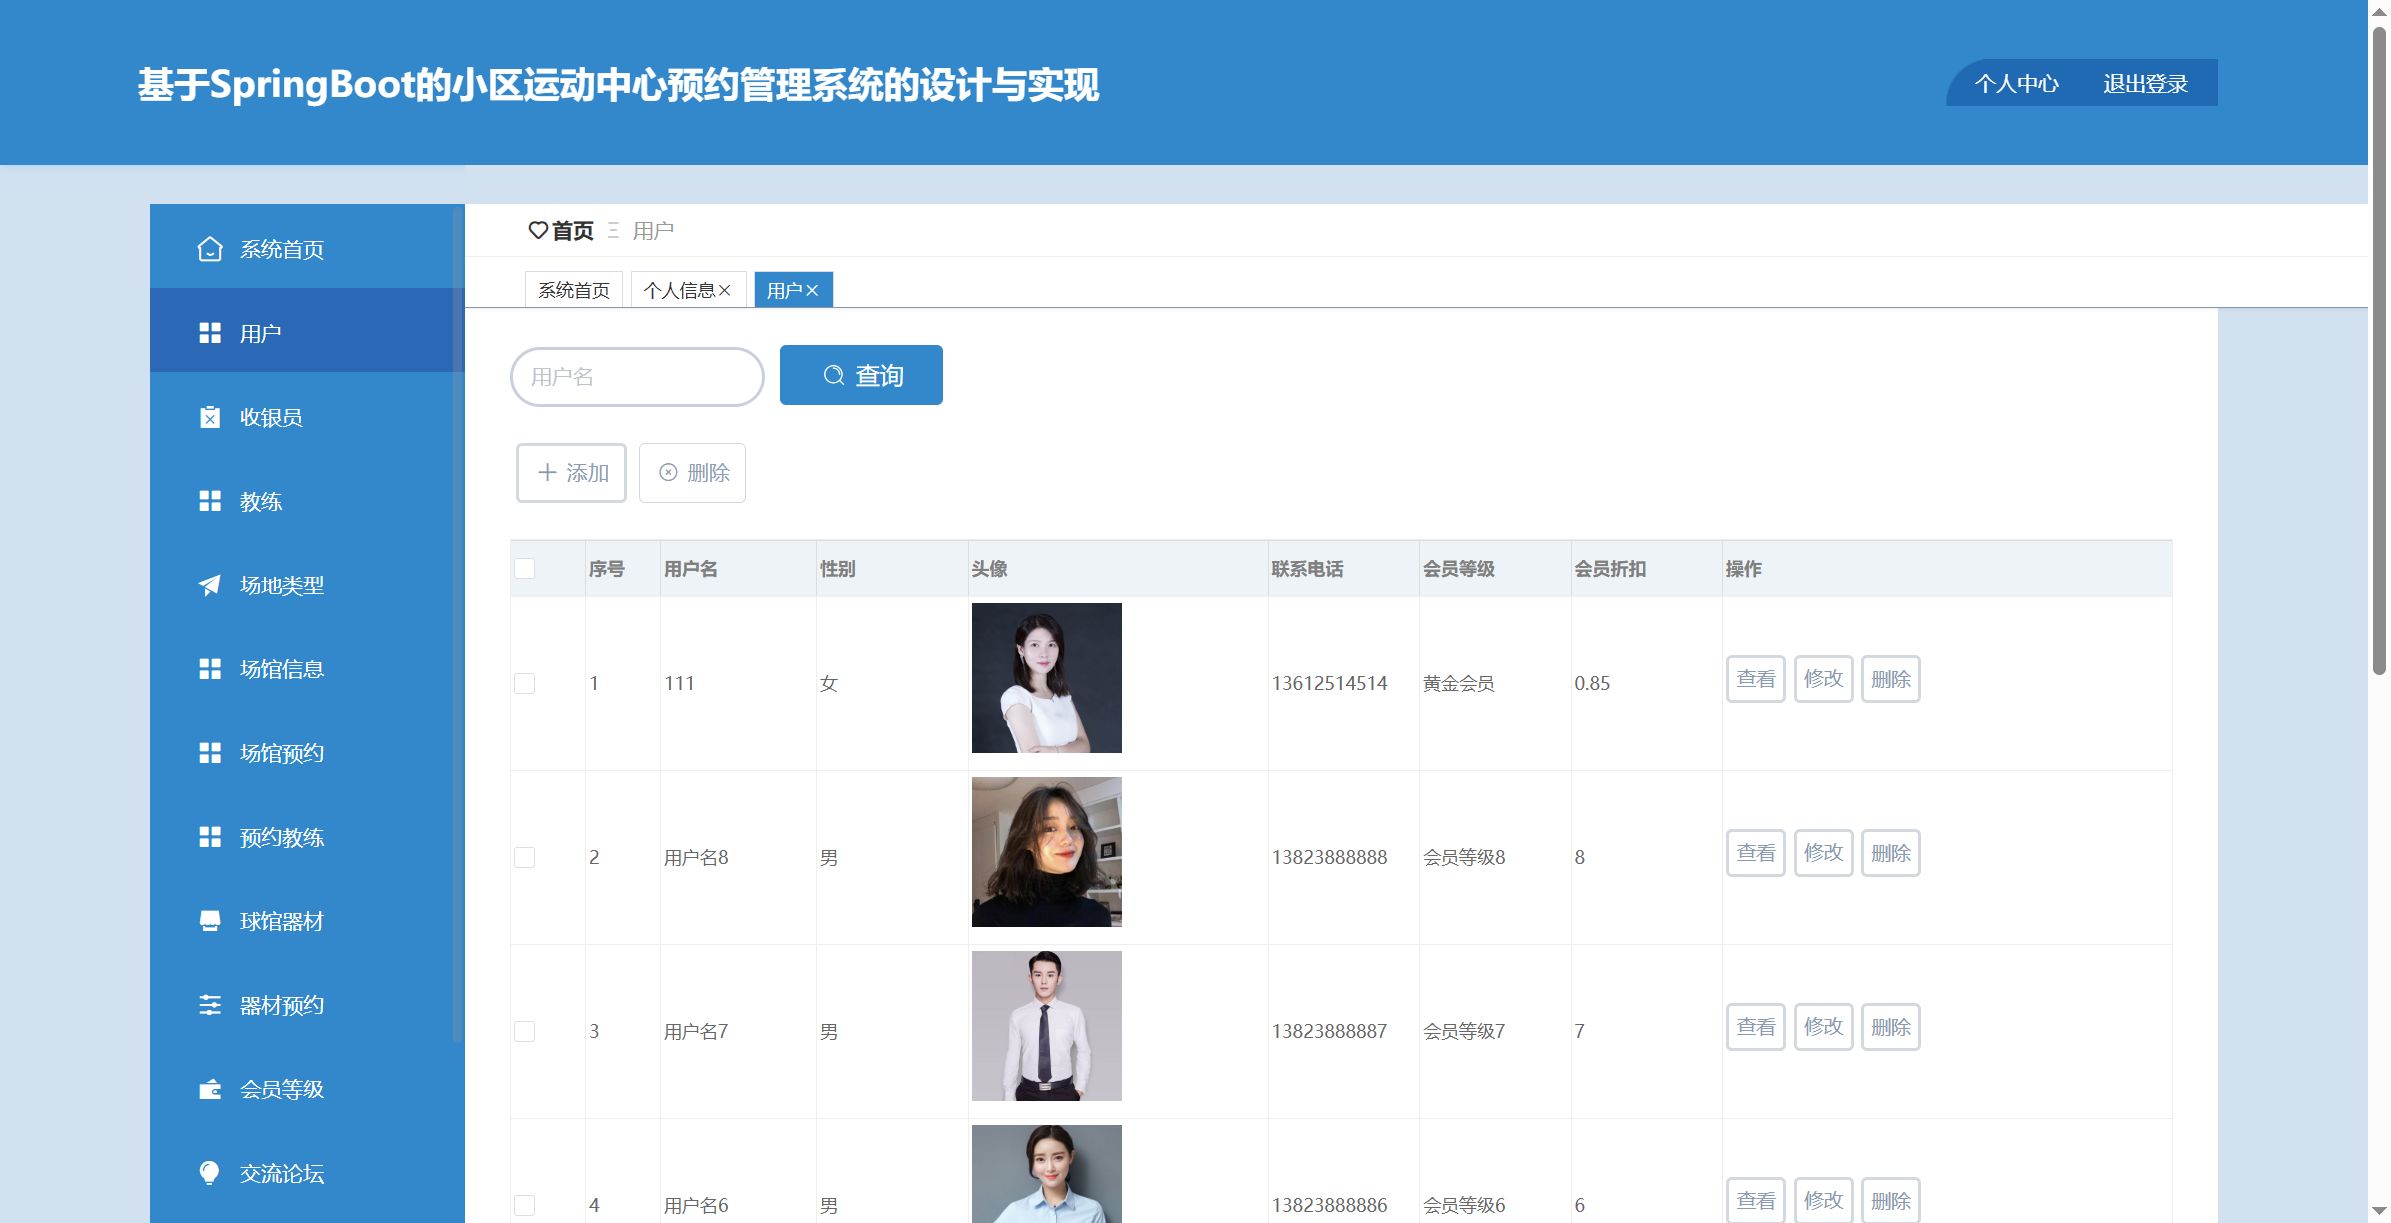
Task: Click the grid icon beside 场馆信息
Action: (210, 669)
